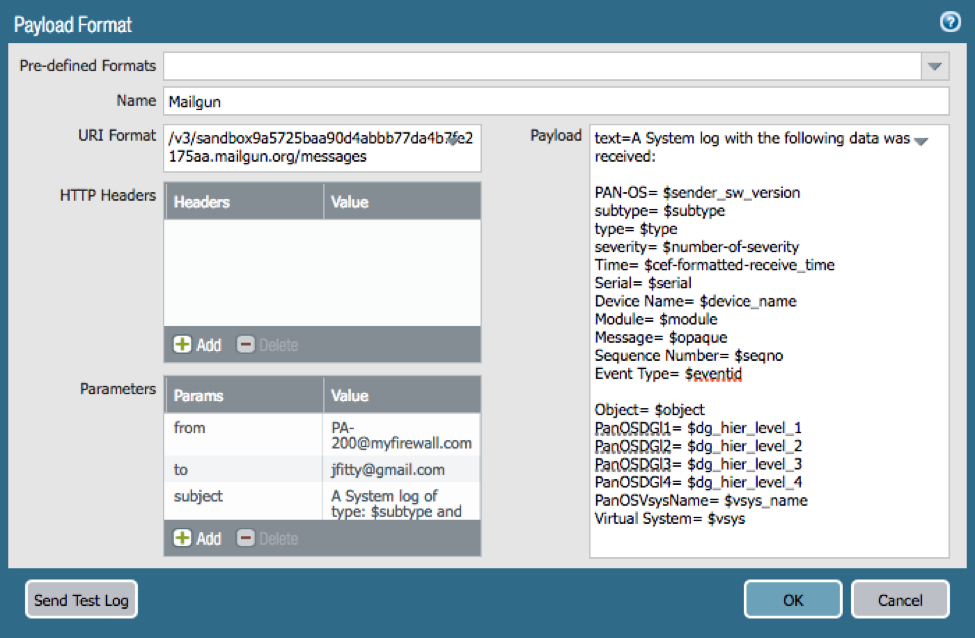Add a new HTTP header row
Image resolution: width=975 pixels, height=638 pixels.
(x=197, y=345)
